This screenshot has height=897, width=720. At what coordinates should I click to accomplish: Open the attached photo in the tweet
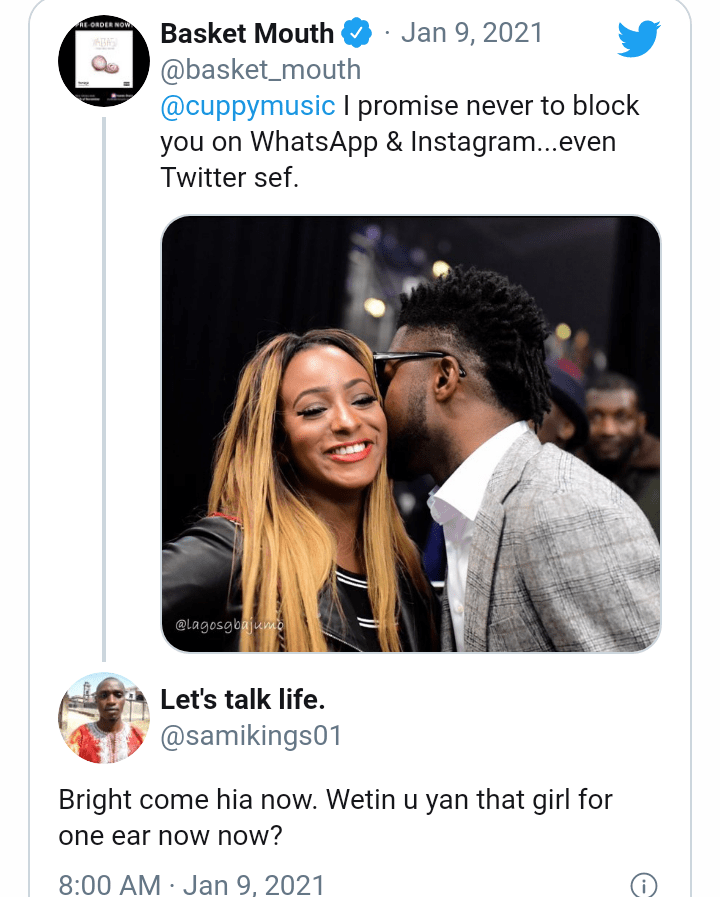tap(410, 434)
